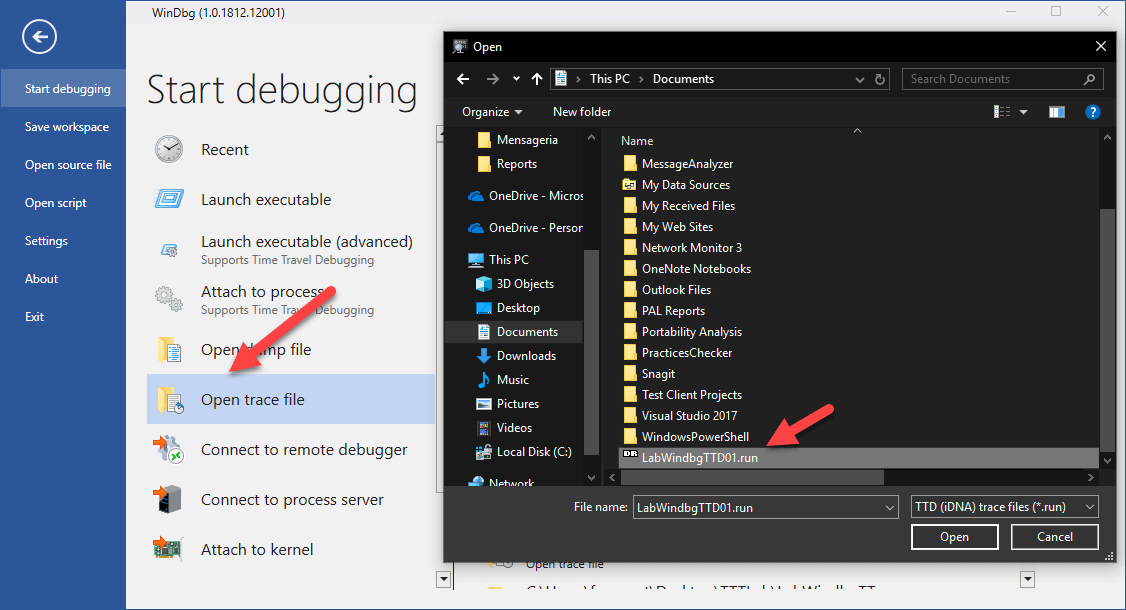Open the Settings menu item
The height and width of the screenshot is (610, 1126).
click(46, 241)
